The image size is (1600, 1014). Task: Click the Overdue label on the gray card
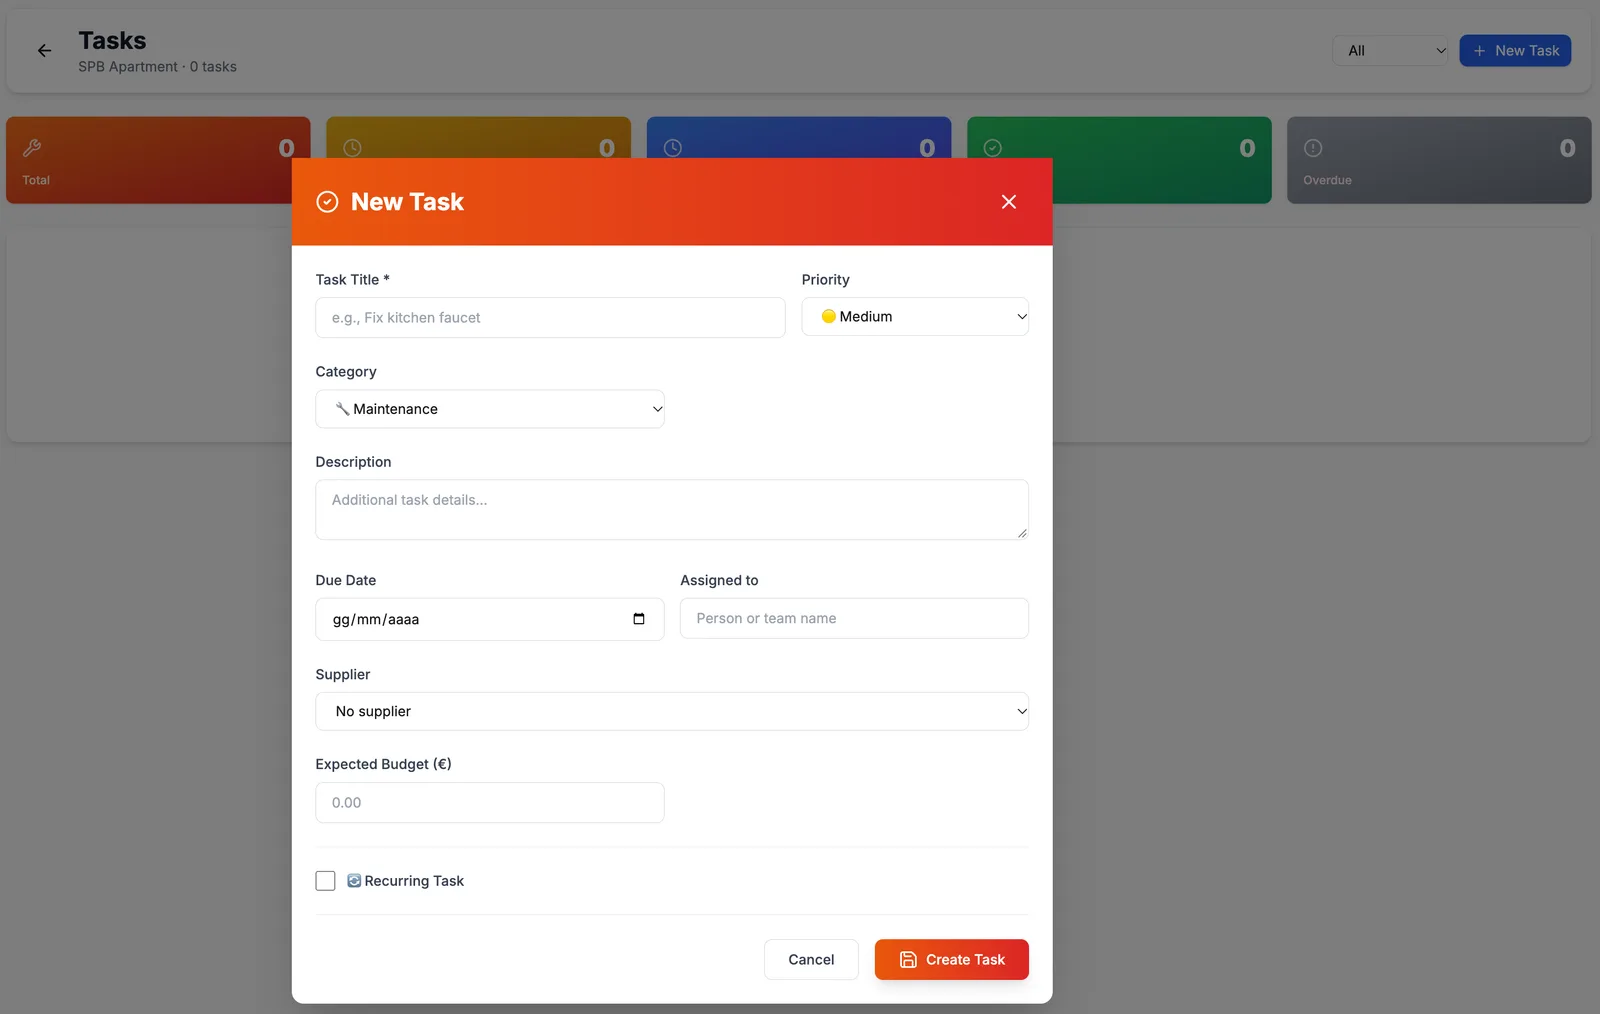[x=1327, y=180]
